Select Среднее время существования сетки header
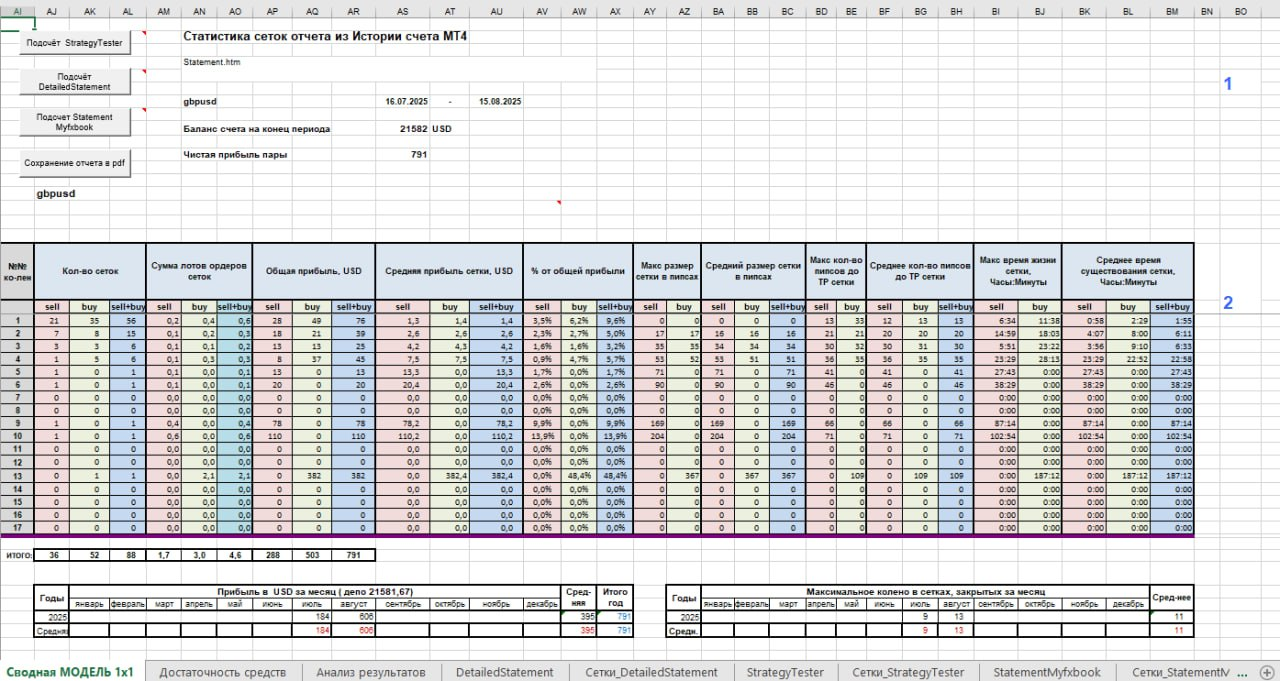Image resolution: width=1280 pixels, height=681 pixels. [1127, 270]
